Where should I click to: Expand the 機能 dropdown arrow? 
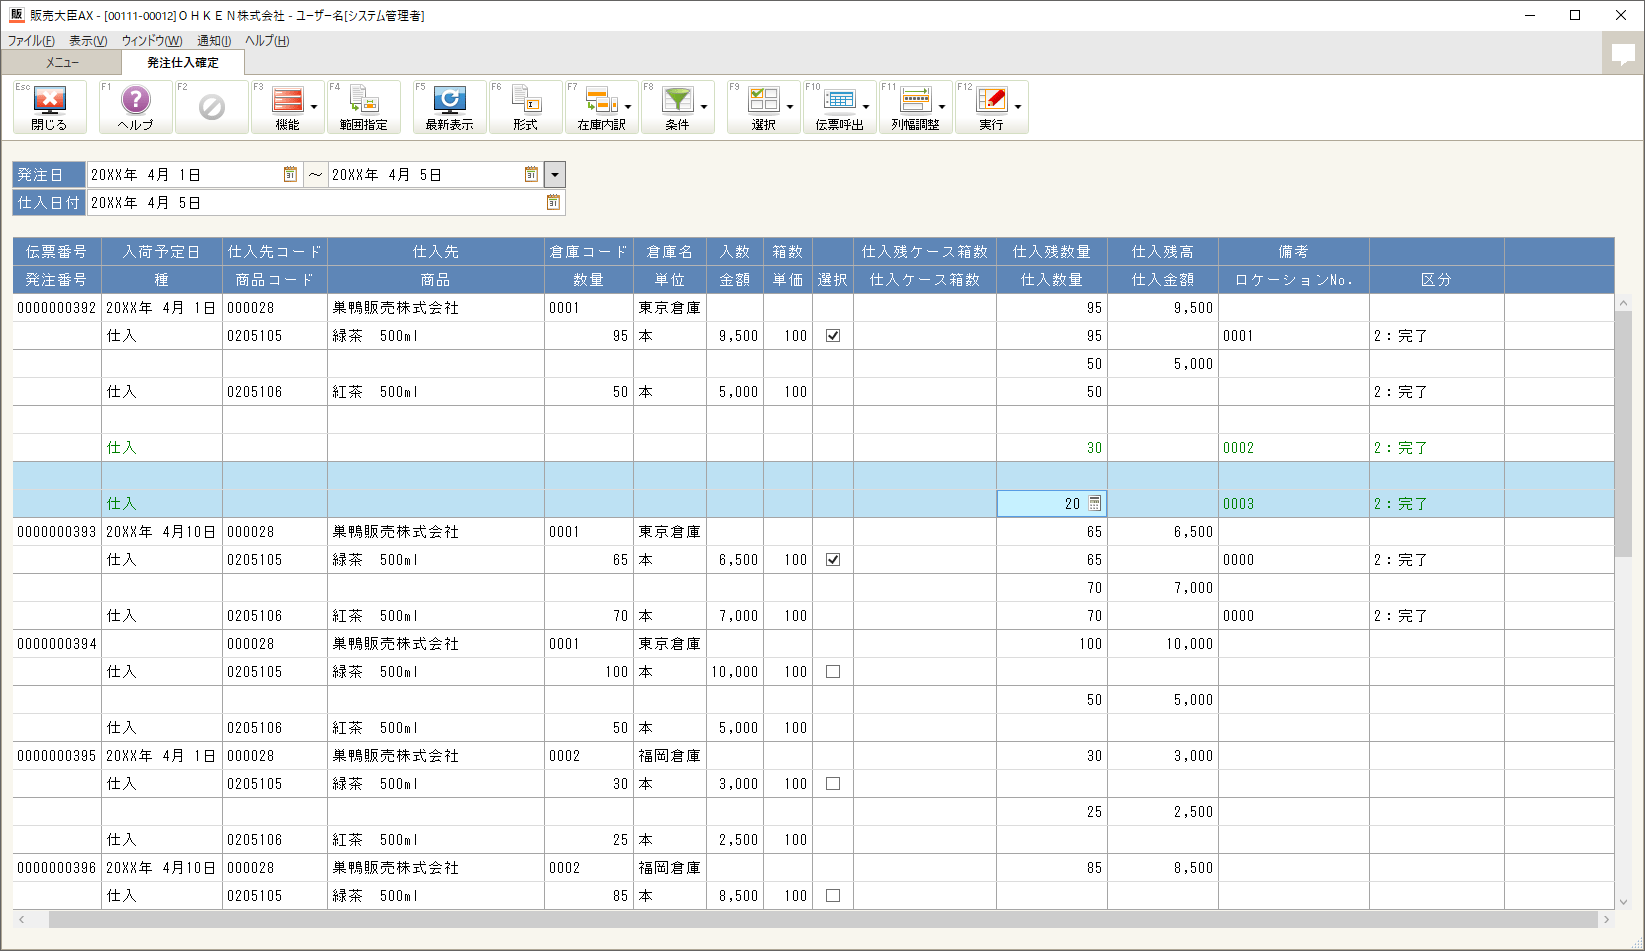coord(314,107)
